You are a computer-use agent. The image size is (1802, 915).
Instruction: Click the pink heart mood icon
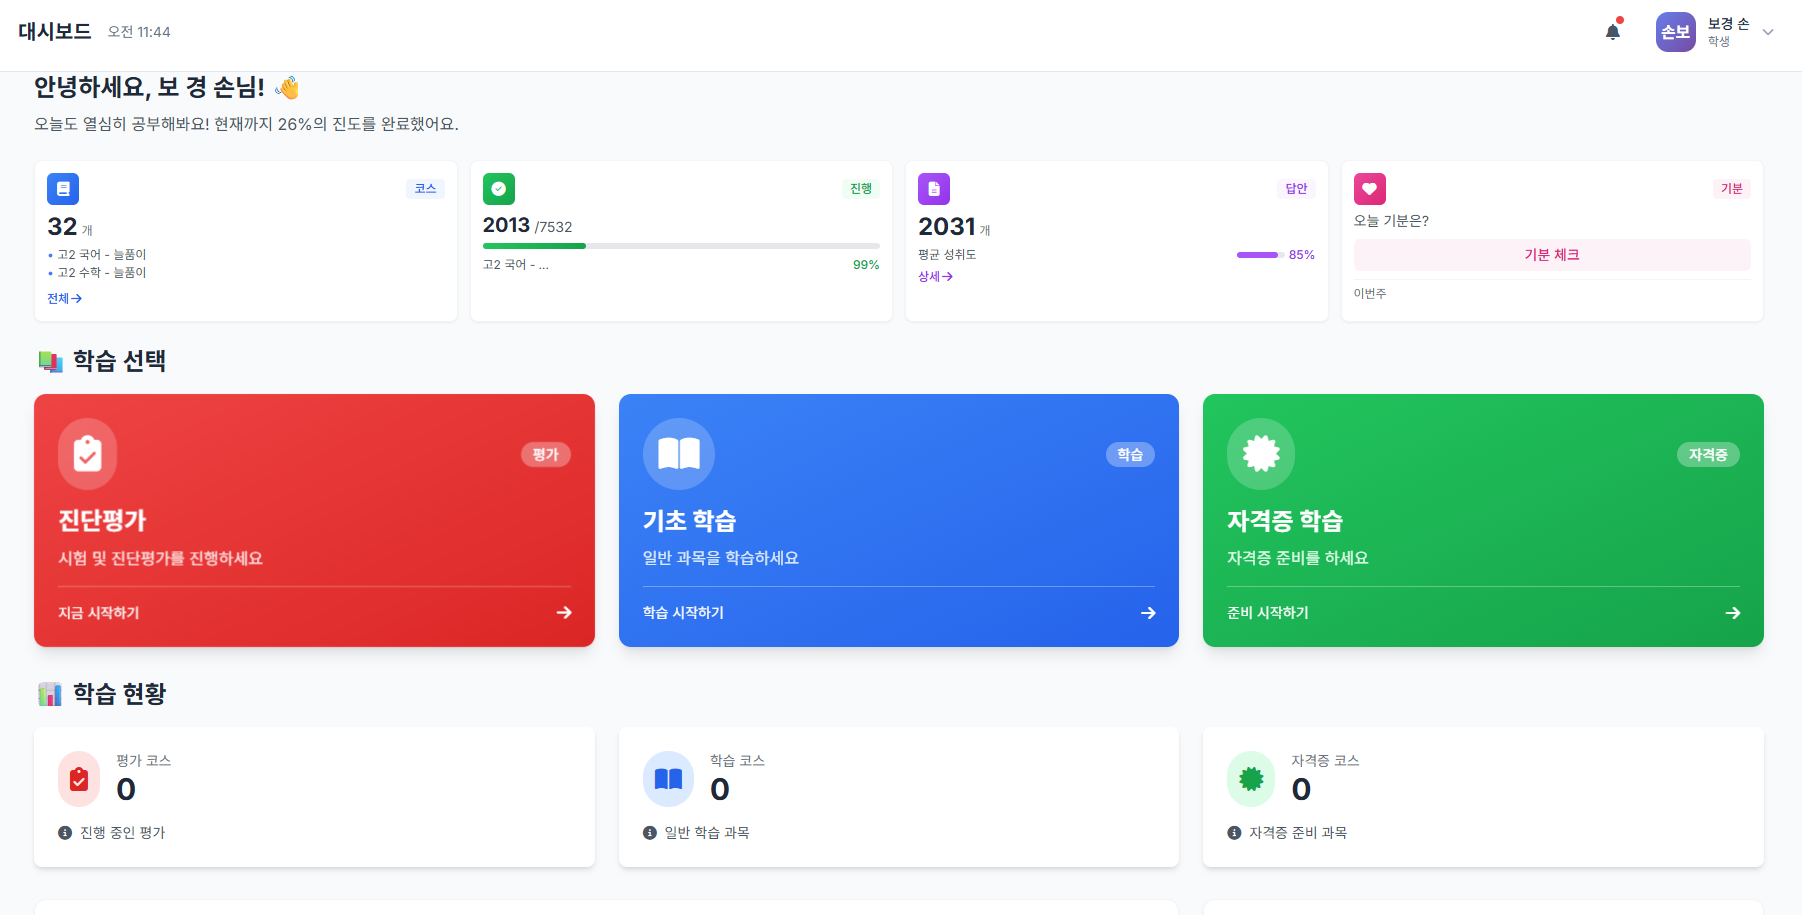(1369, 188)
